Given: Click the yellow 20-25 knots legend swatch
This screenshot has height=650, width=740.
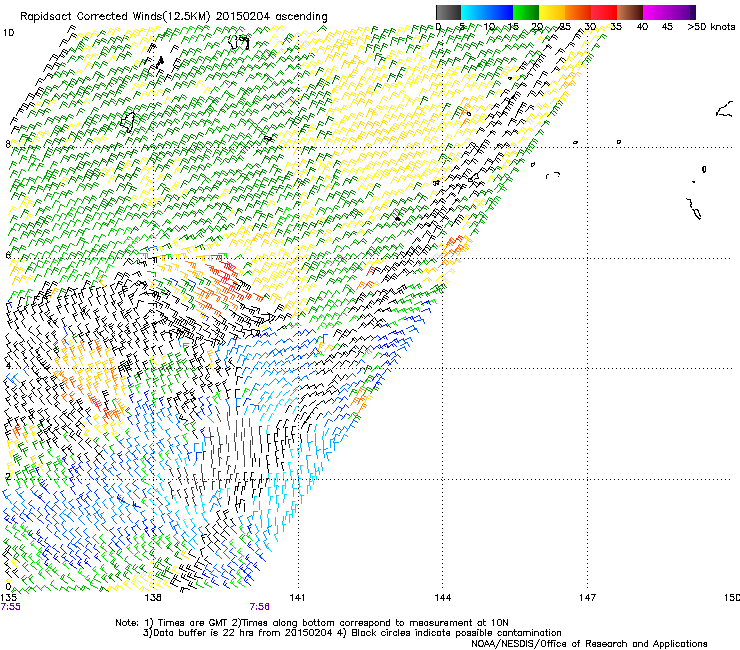Looking at the screenshot, I should (552, 12).
